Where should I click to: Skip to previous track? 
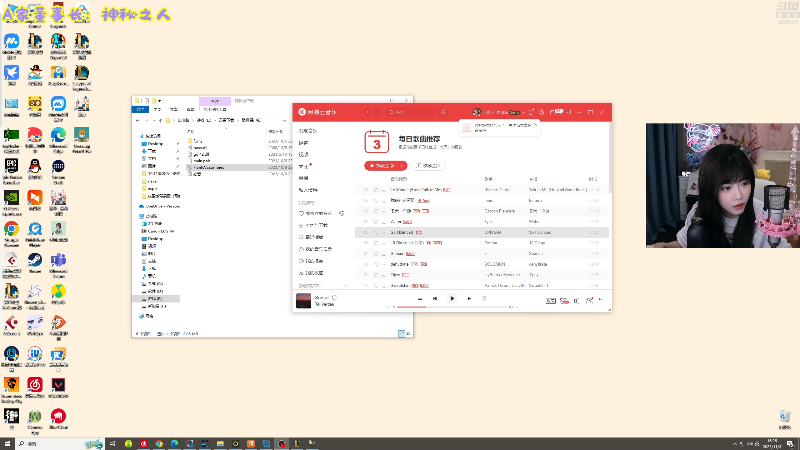435,298
